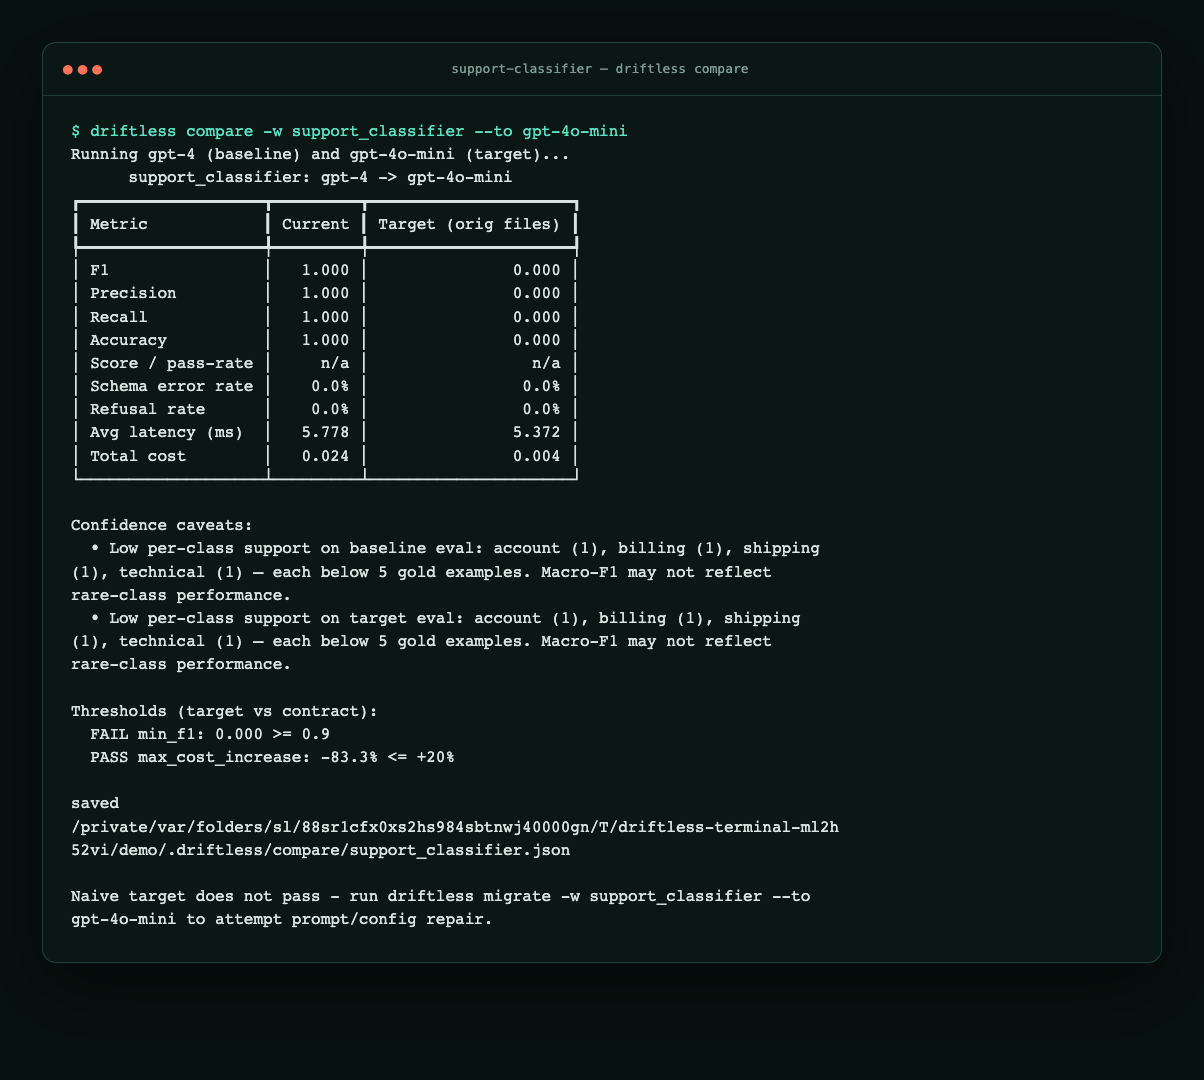The width and height of the screenshot is (1204, 1080).
Task: Click the 'Confidence caveats:' heading
Action: 162,525
